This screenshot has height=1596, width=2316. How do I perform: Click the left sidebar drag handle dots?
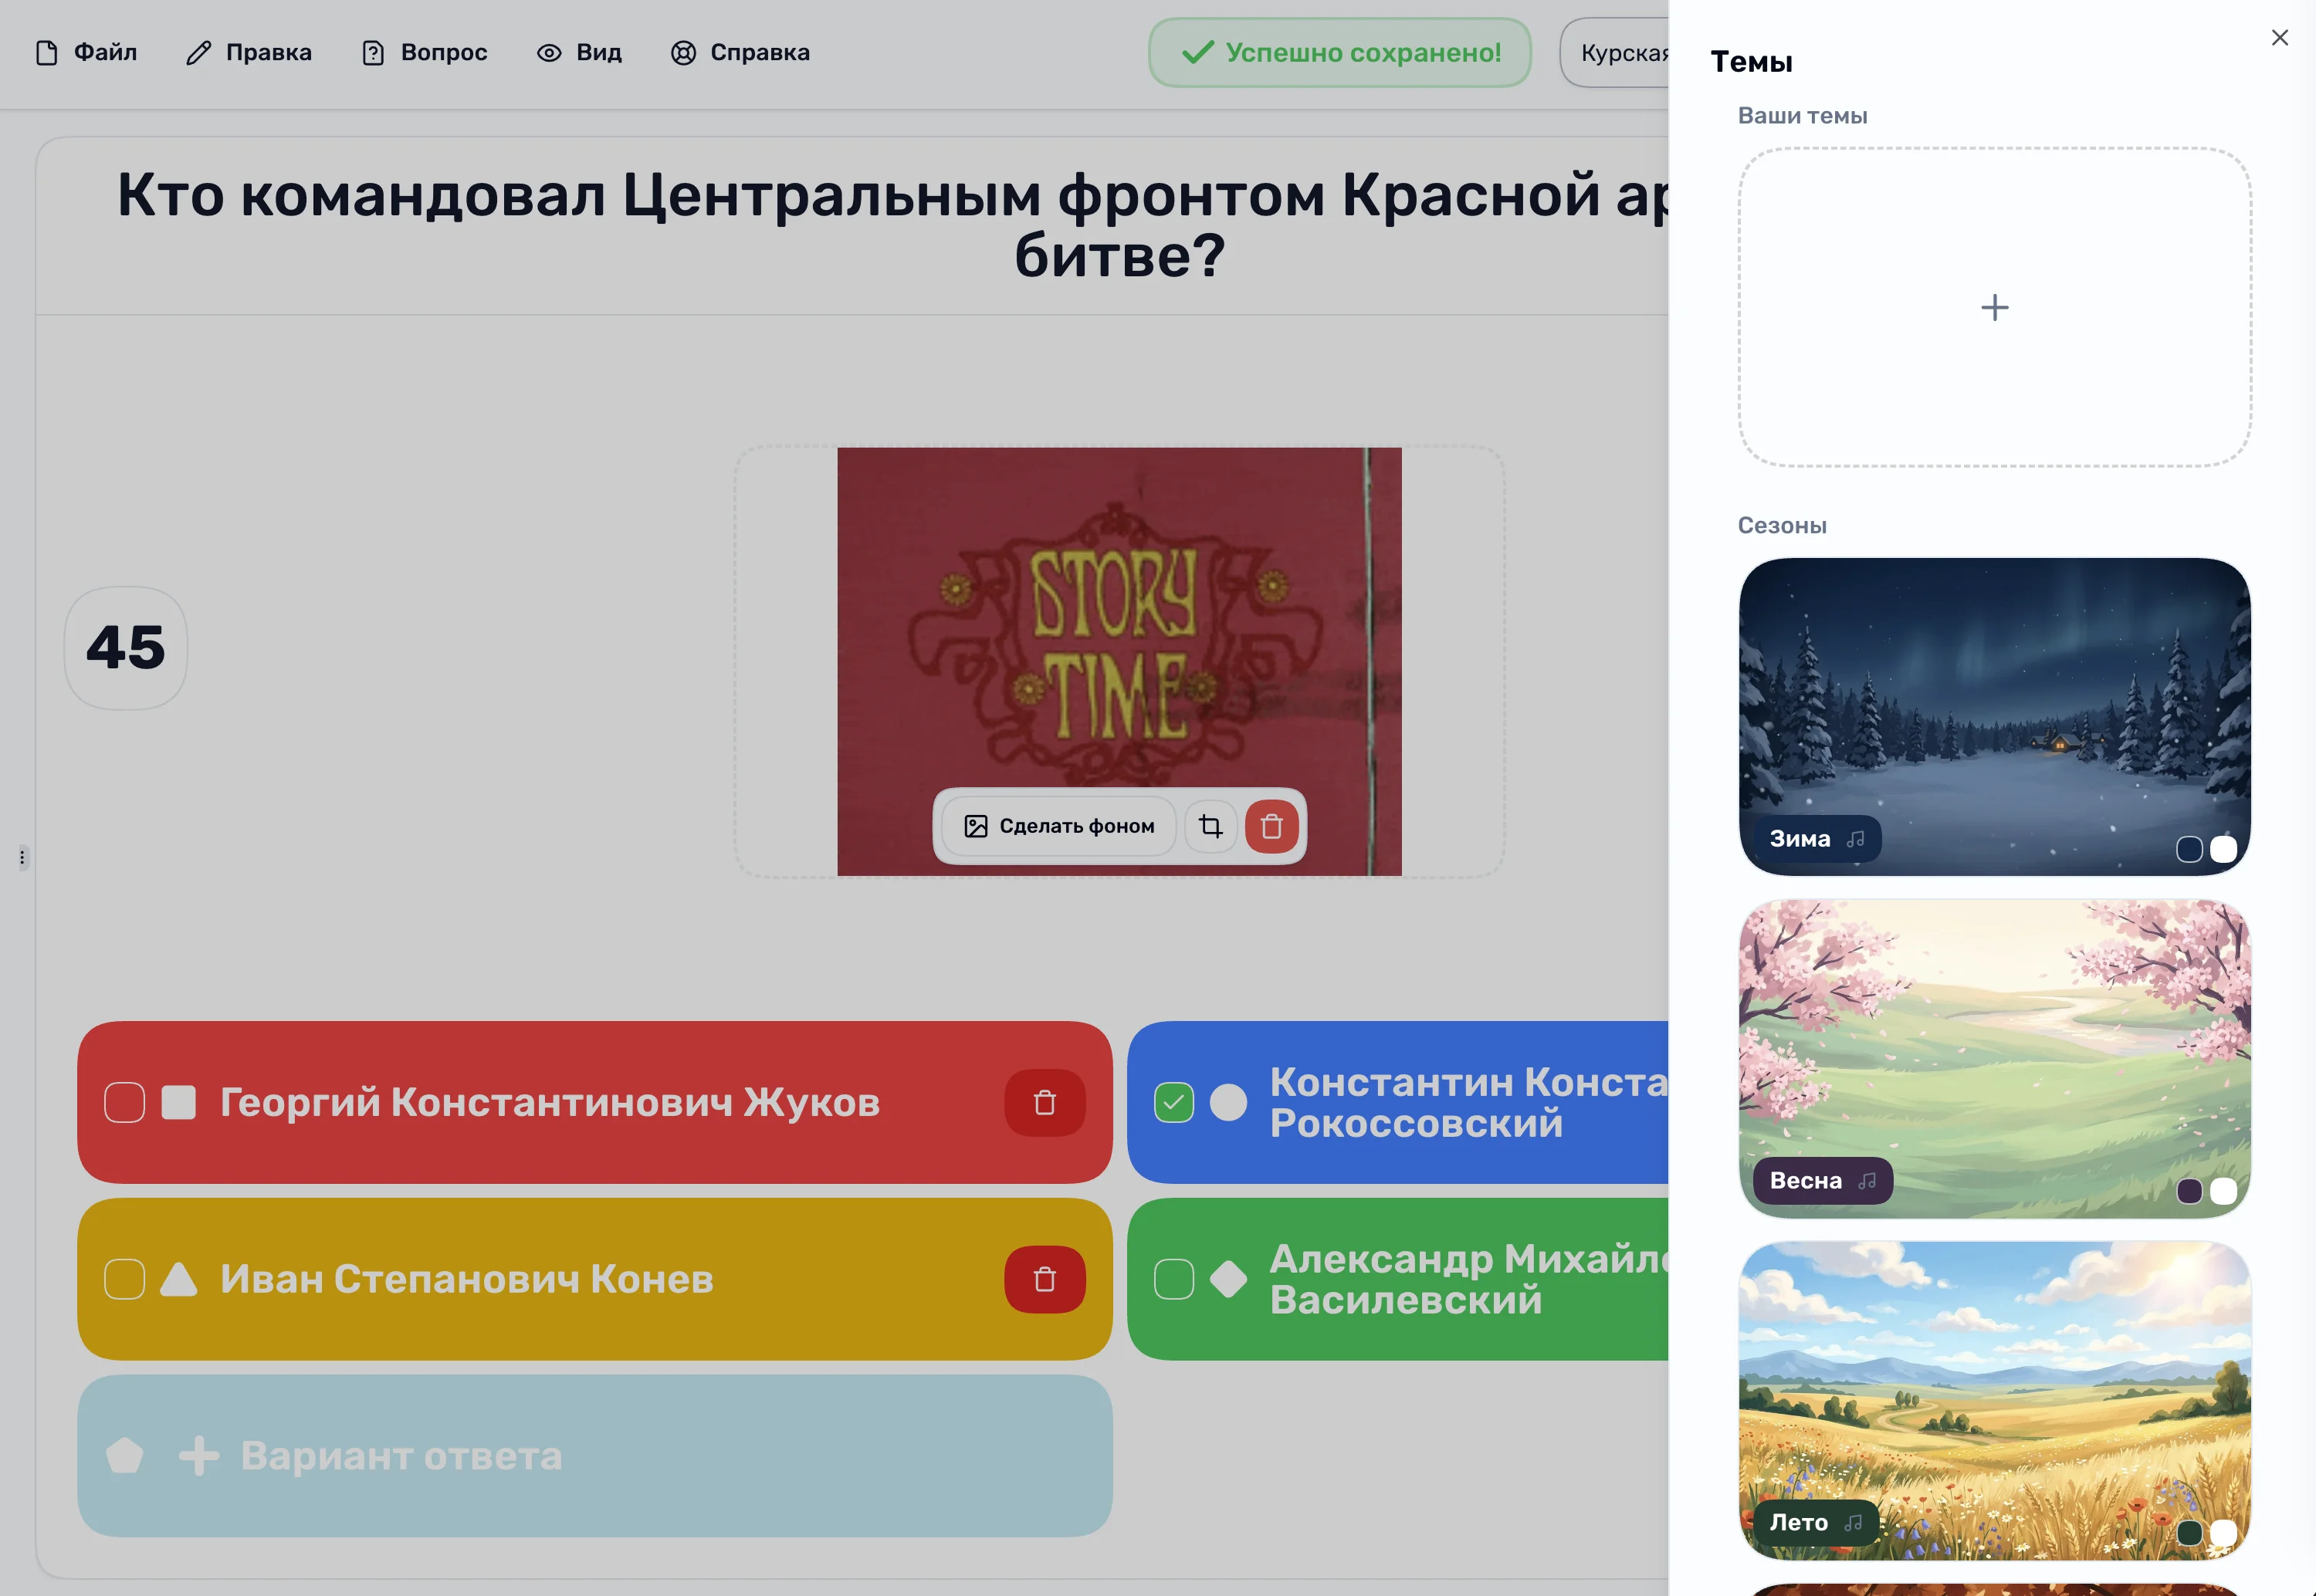22,857
